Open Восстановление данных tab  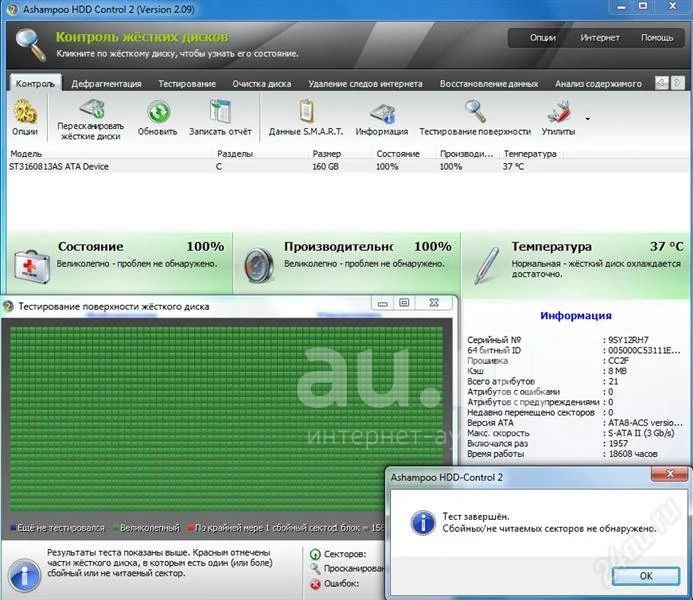[x=489, y=84]
